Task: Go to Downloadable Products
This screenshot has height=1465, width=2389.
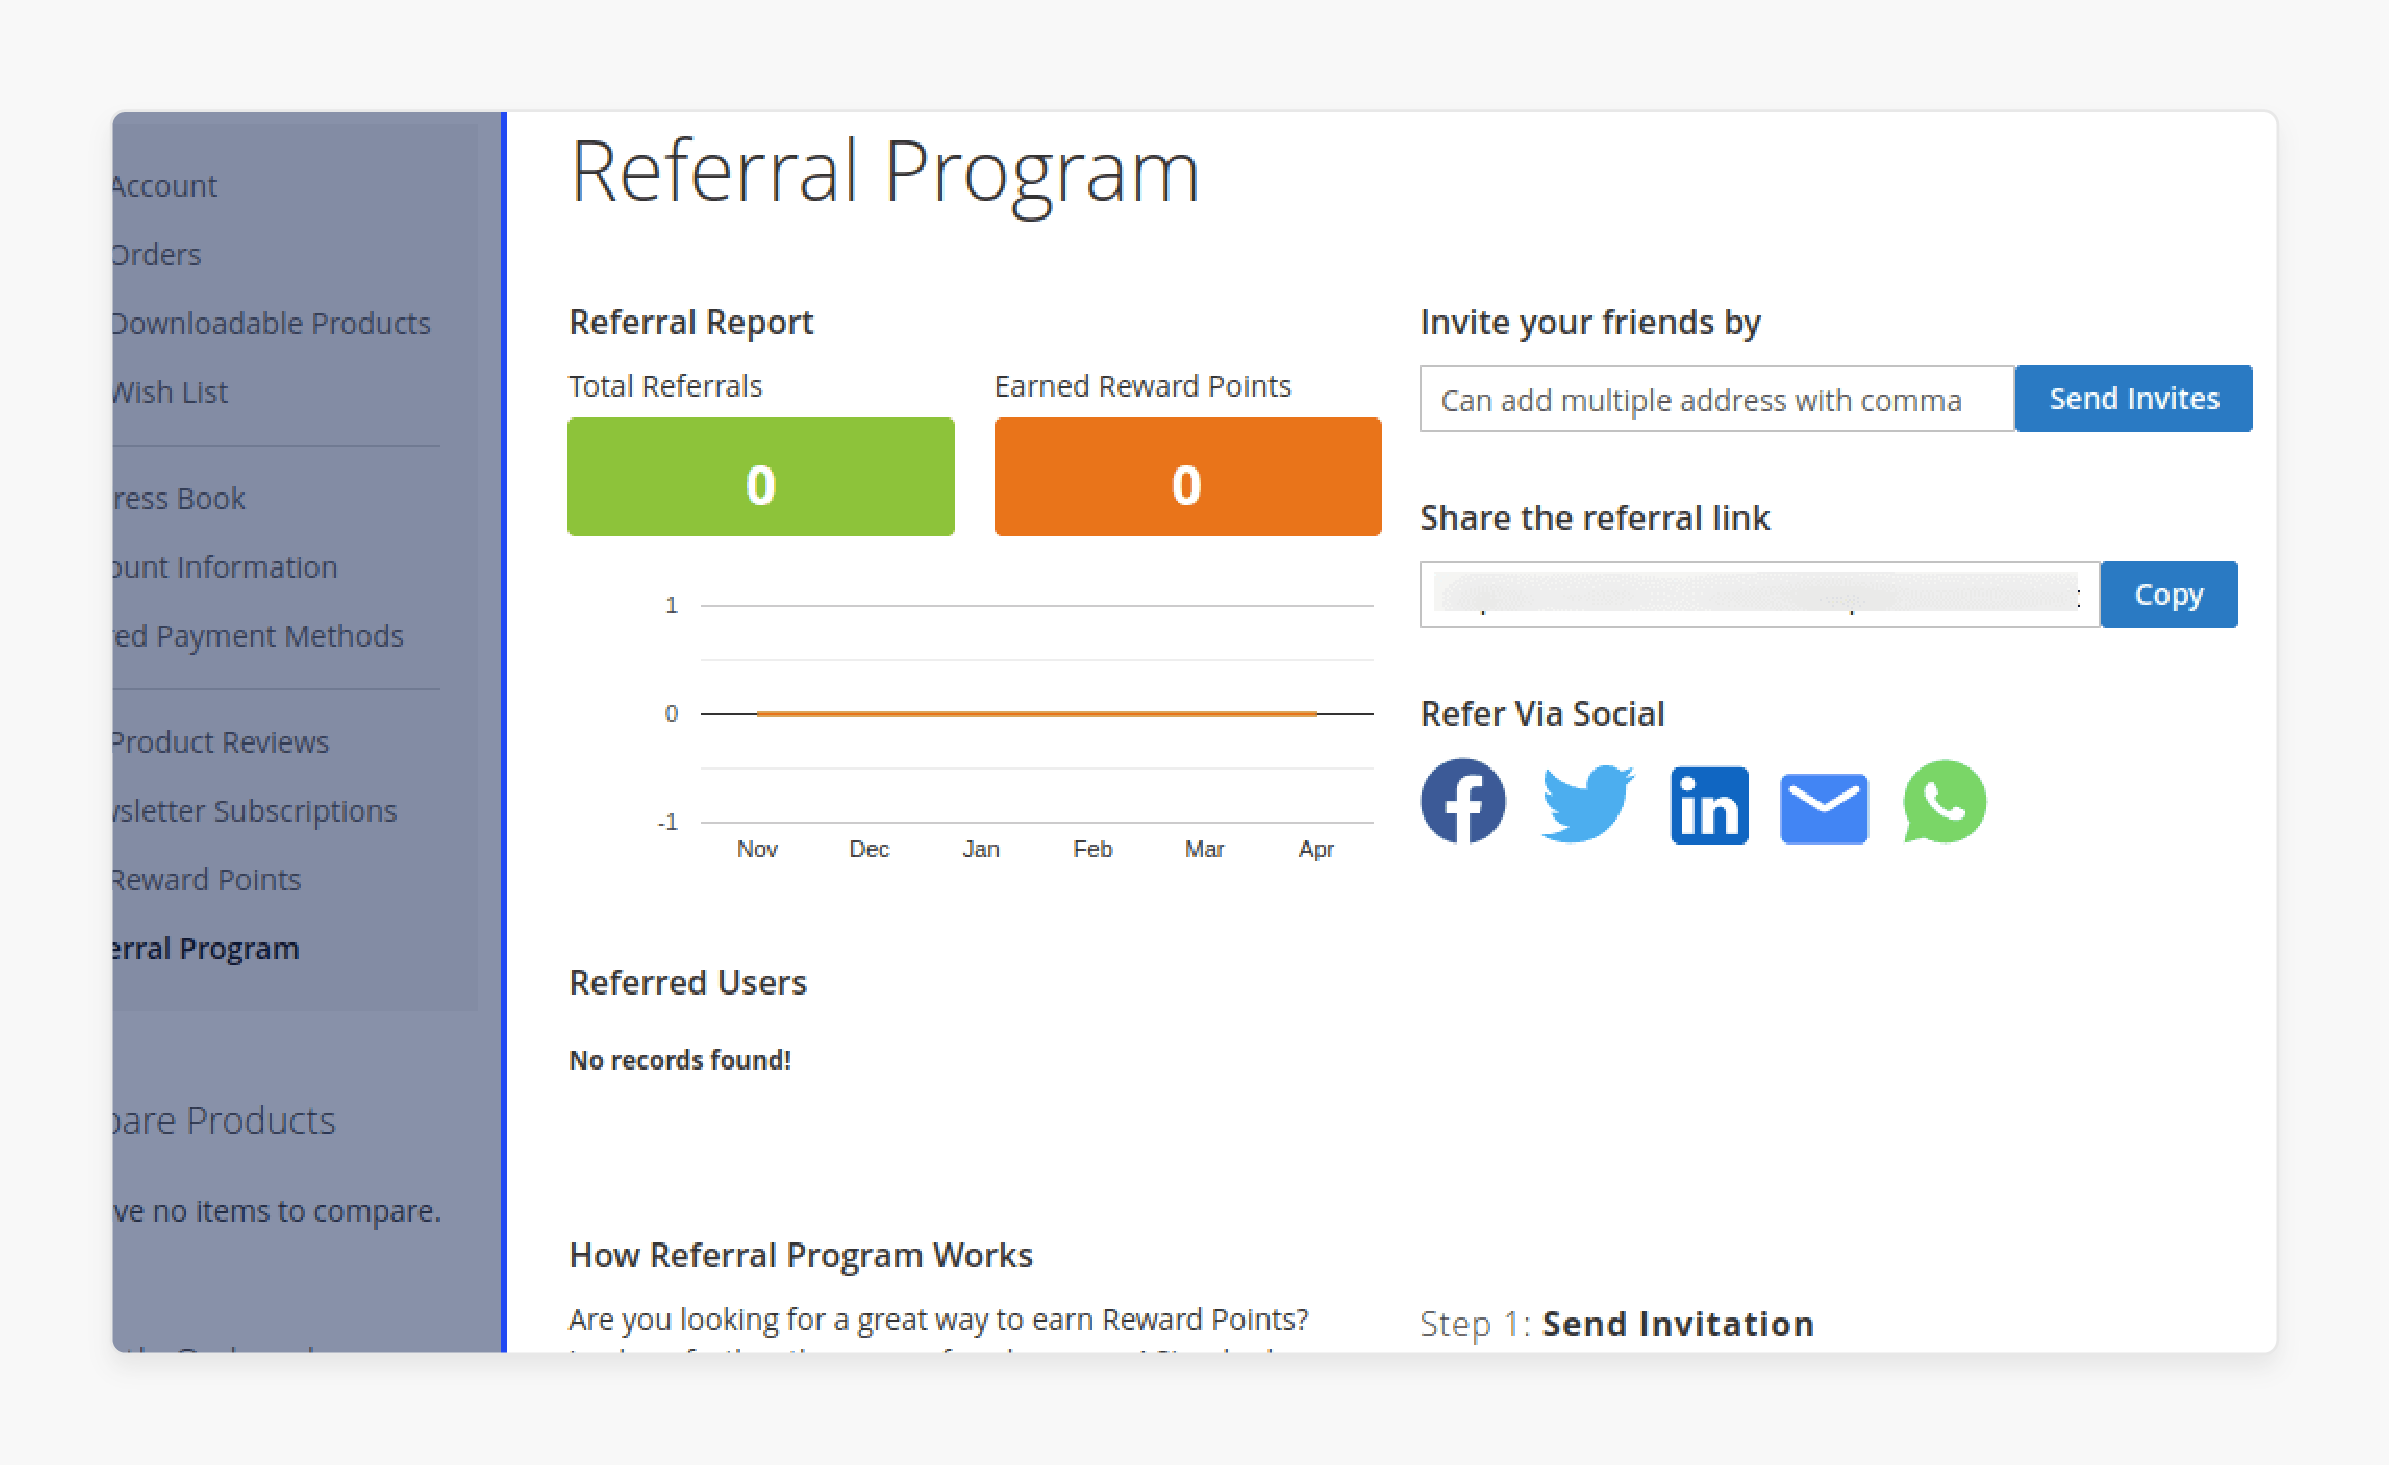Action: click(271, 323)
